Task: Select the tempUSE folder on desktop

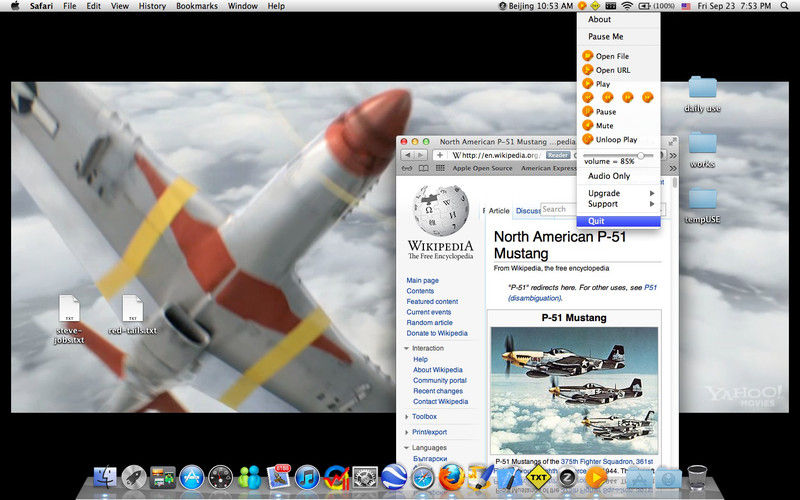Action: (703, 206)
